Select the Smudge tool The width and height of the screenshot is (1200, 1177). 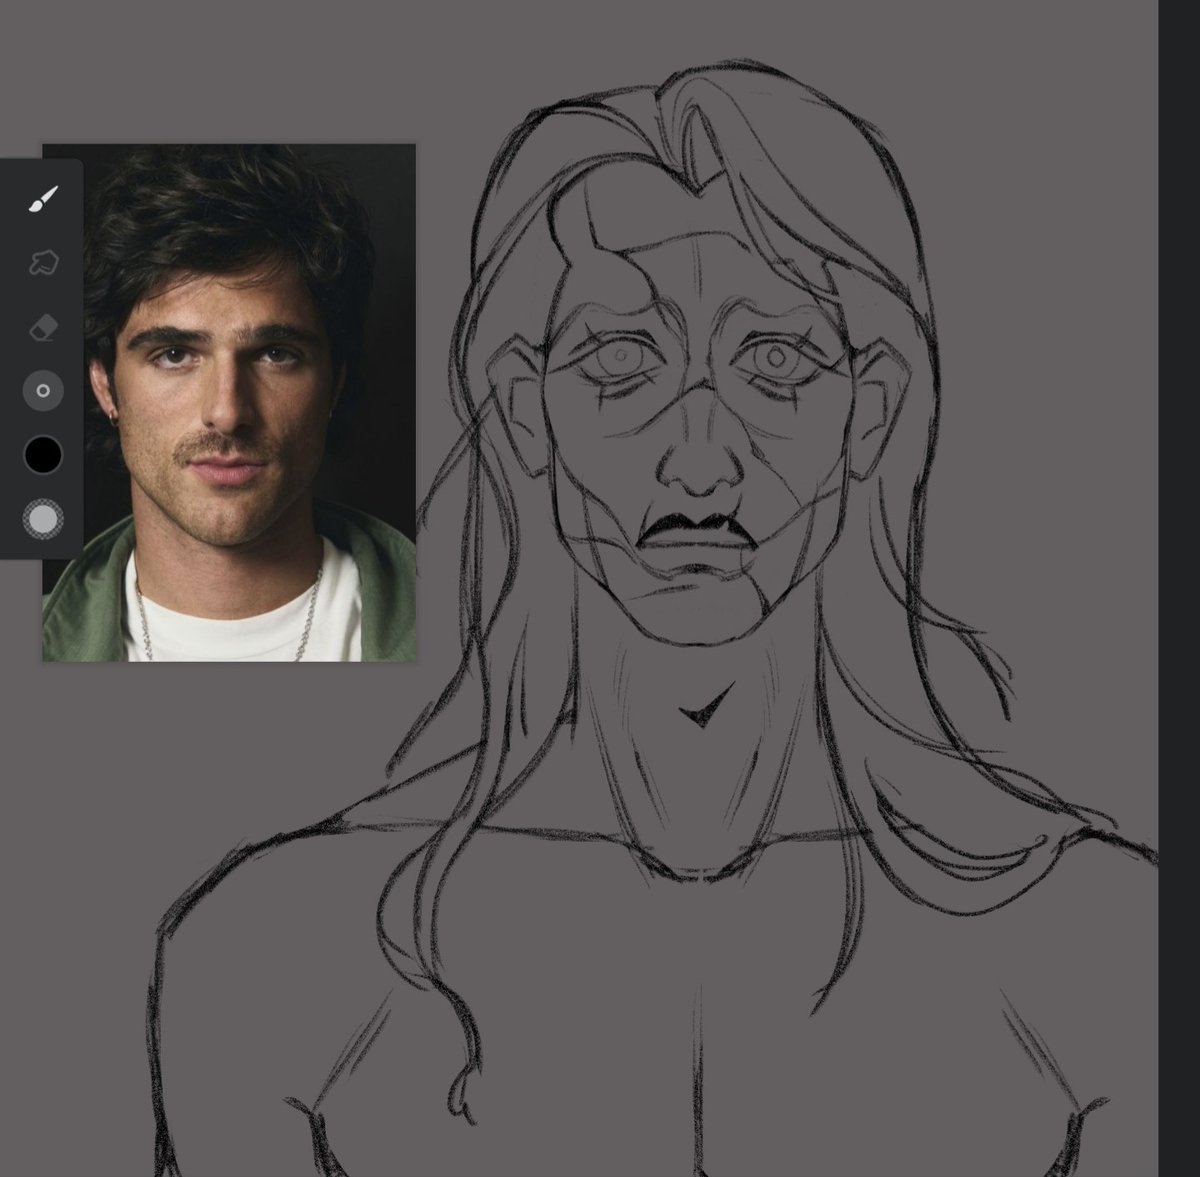(x=43, y=263)
